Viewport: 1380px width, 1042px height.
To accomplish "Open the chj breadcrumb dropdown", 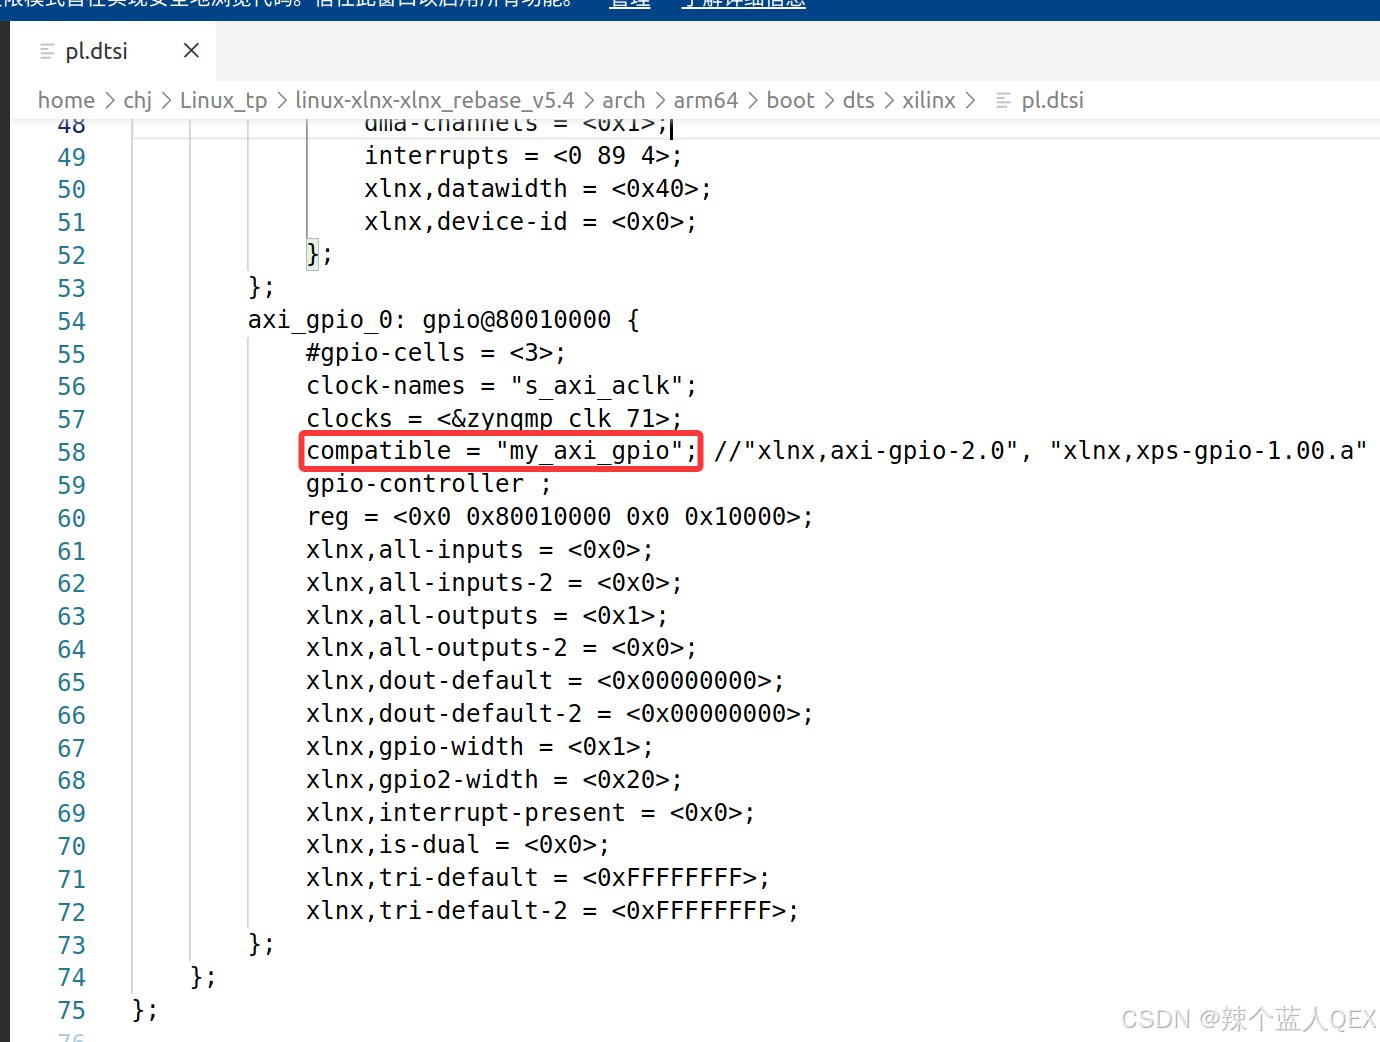I will point(137,100).
